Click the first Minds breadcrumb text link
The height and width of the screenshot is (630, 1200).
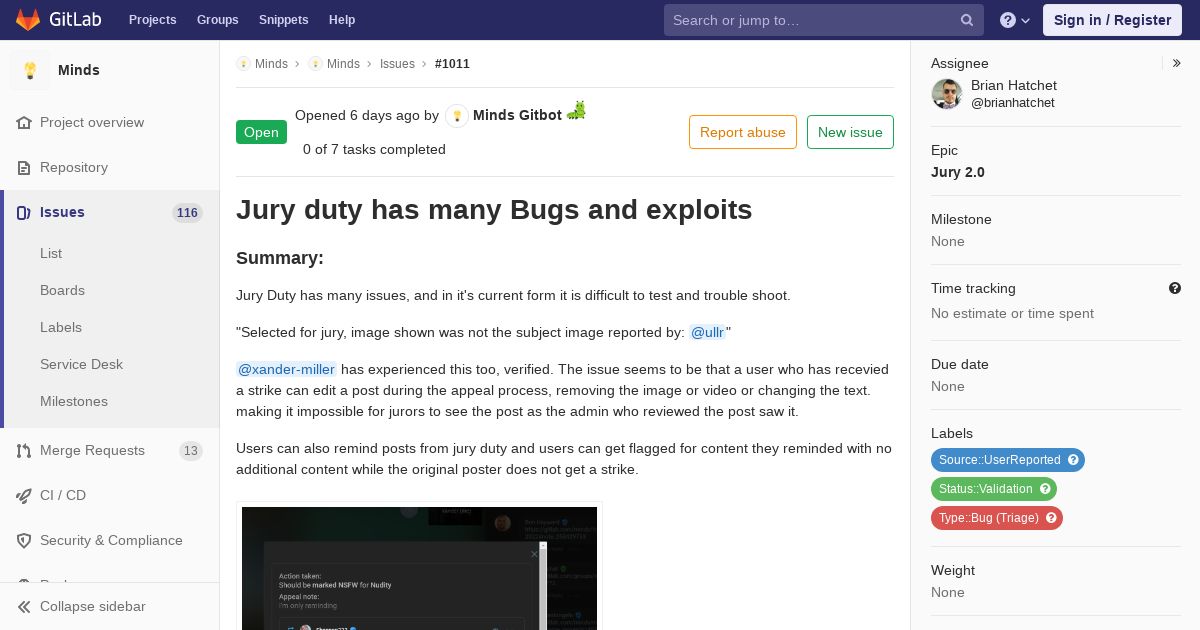pos(271,64)
